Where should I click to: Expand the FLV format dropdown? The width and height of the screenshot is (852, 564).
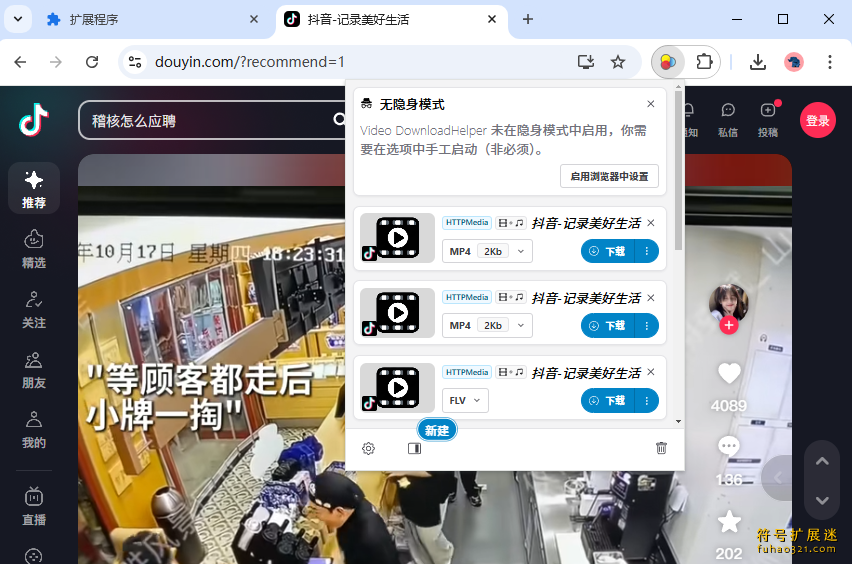click(465, 400)
